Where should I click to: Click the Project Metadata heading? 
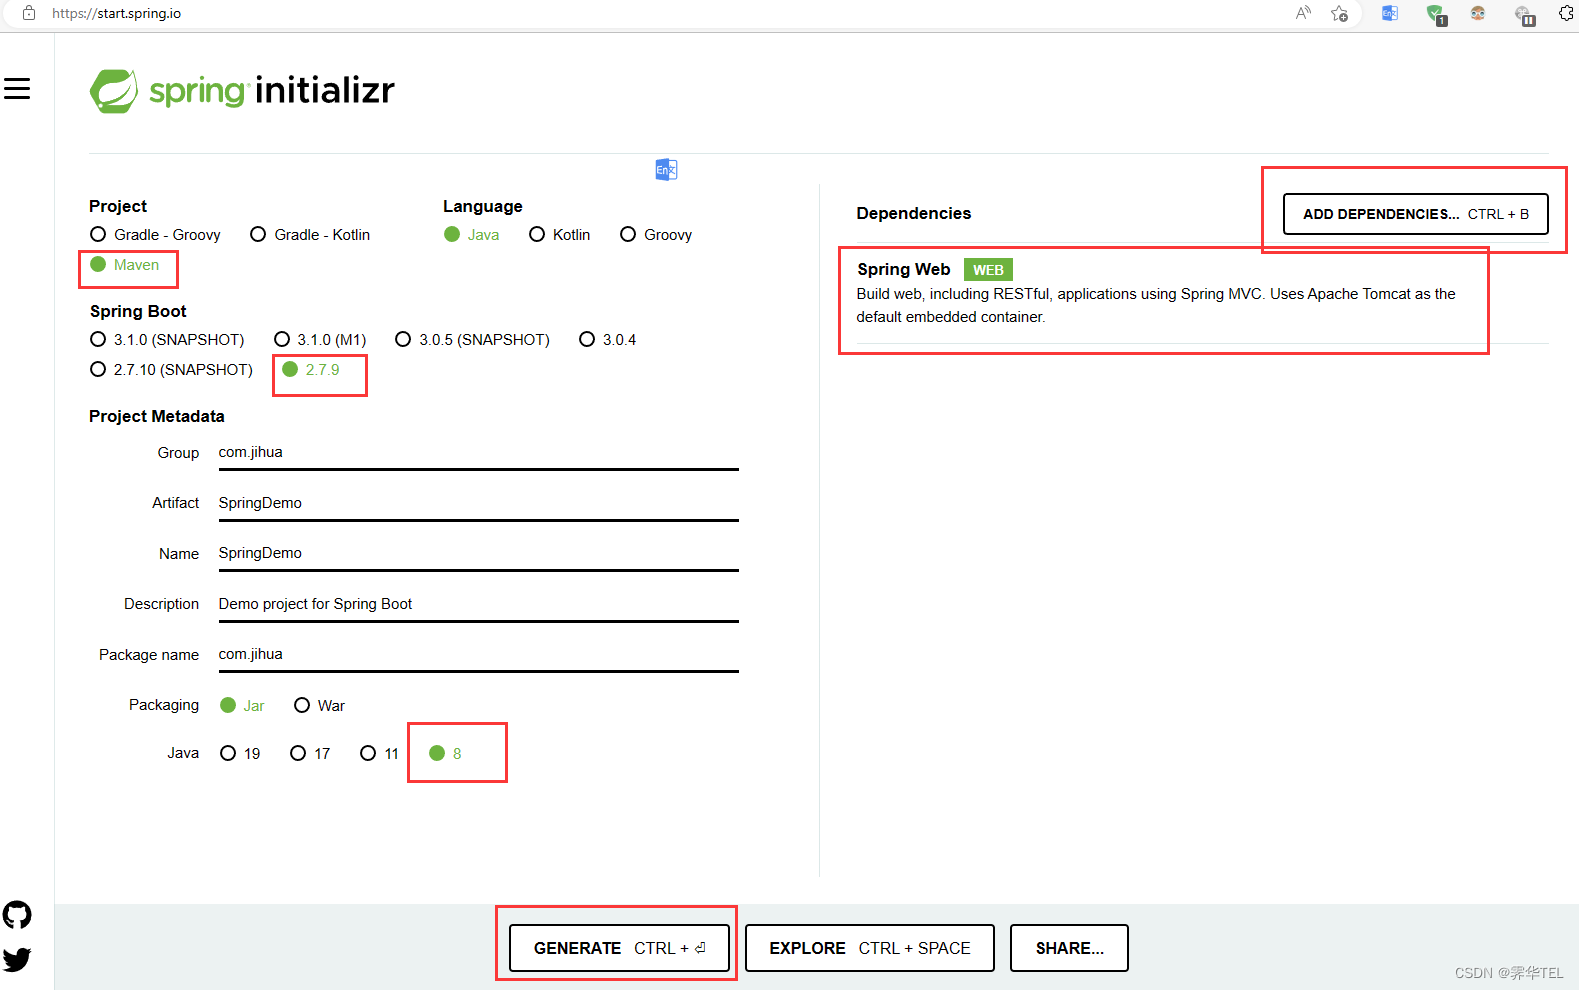[x=157, y=416]
